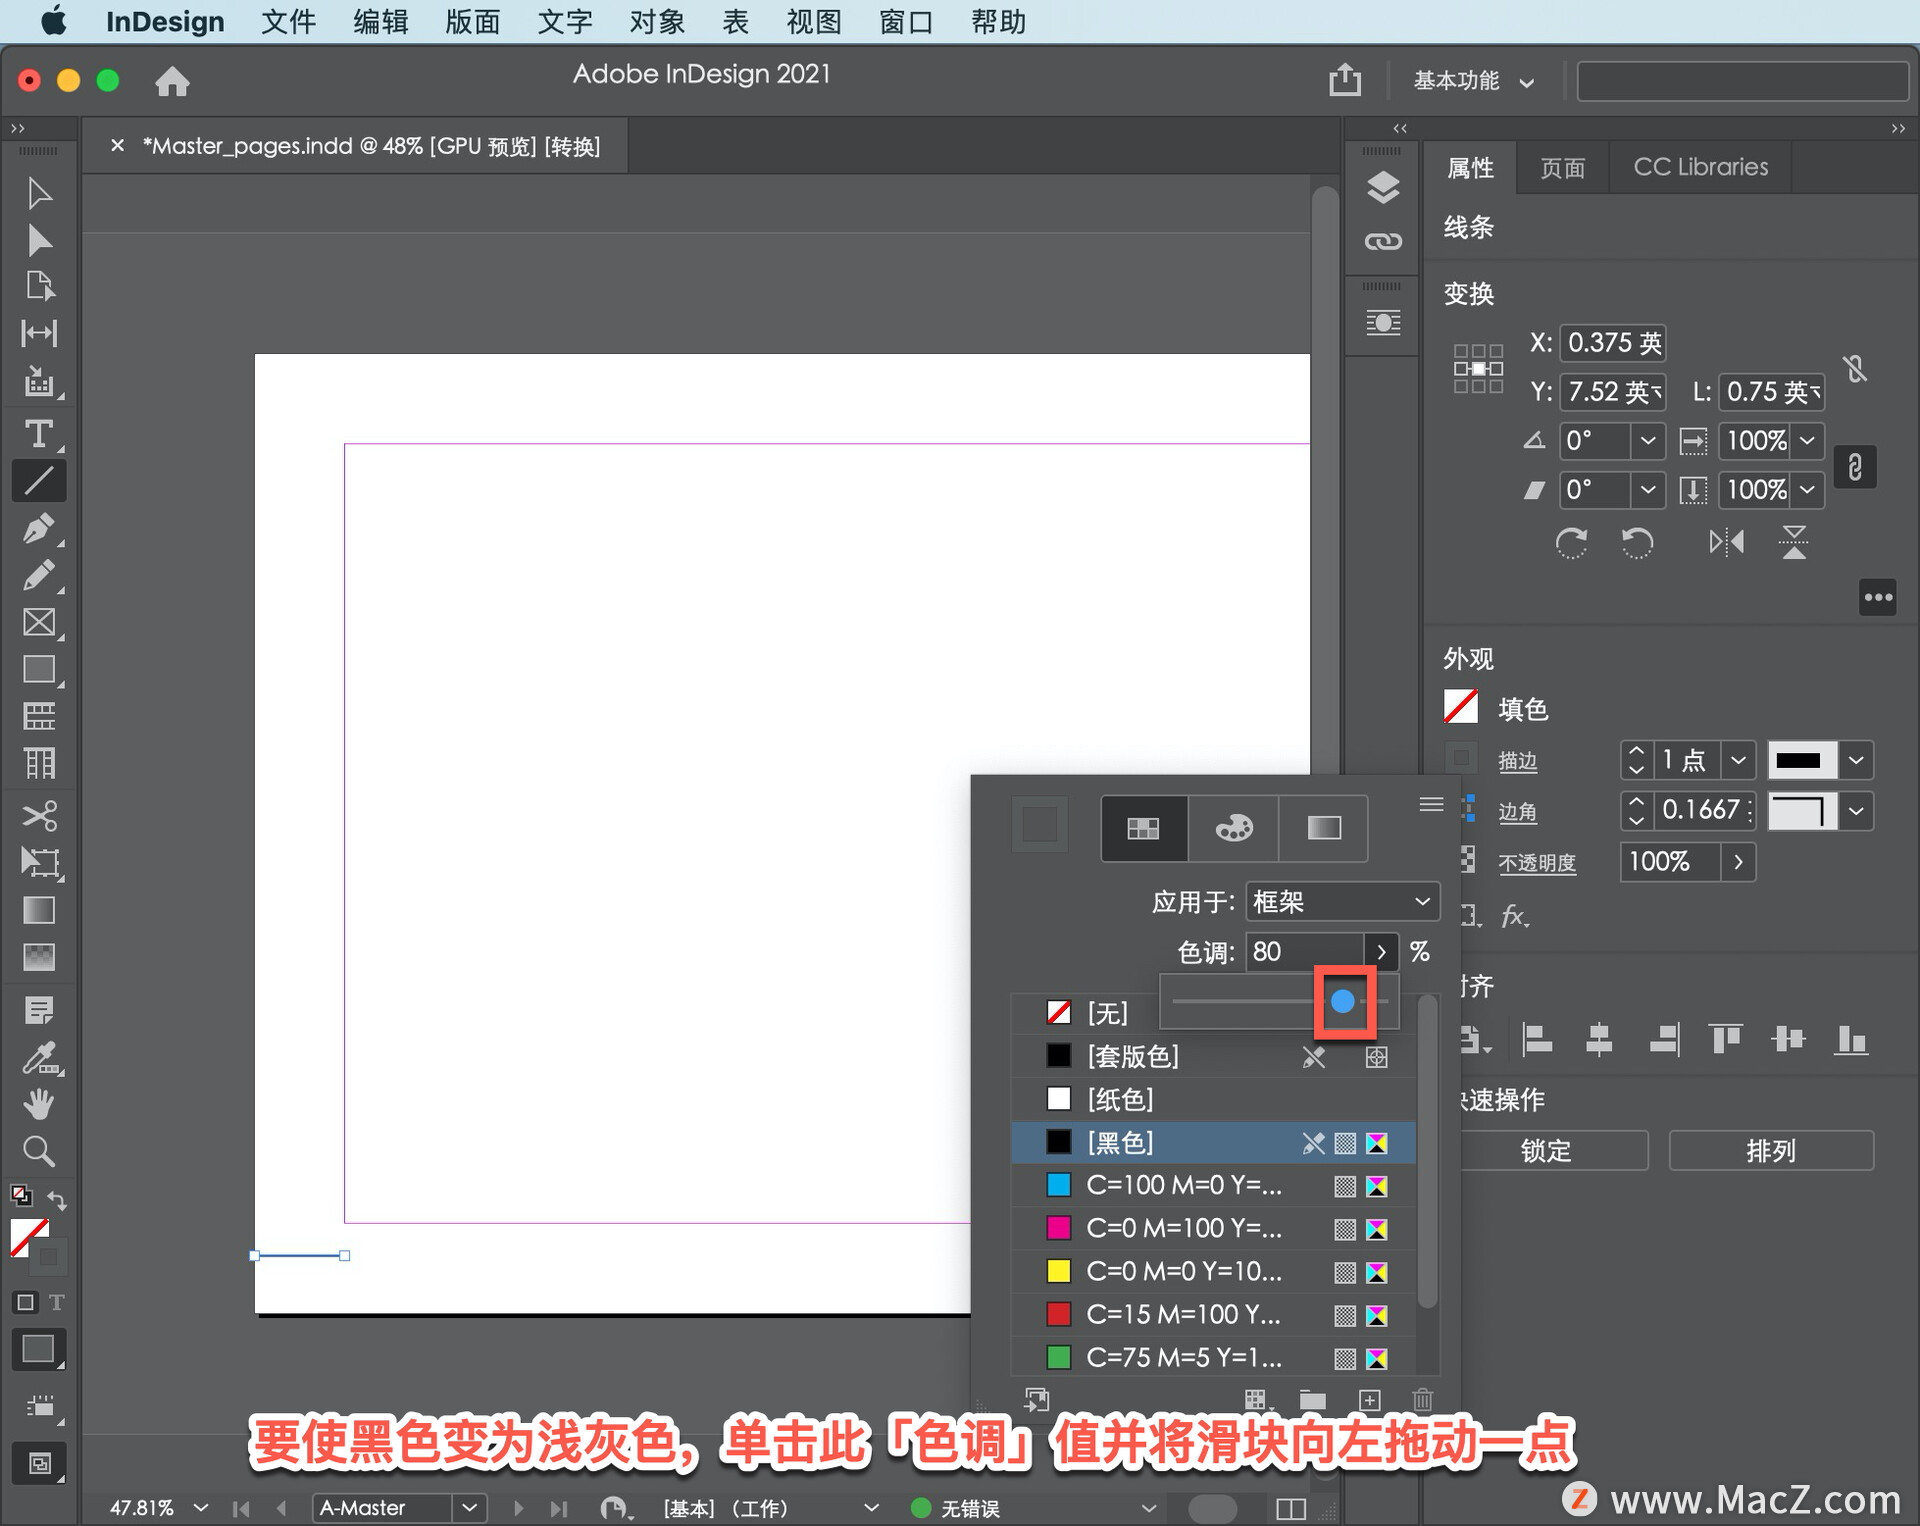Image resolution: width=1920 pixels, height=1526 pixels.
Task: Select the Hand tool
Action: [x=39, y=1105]
